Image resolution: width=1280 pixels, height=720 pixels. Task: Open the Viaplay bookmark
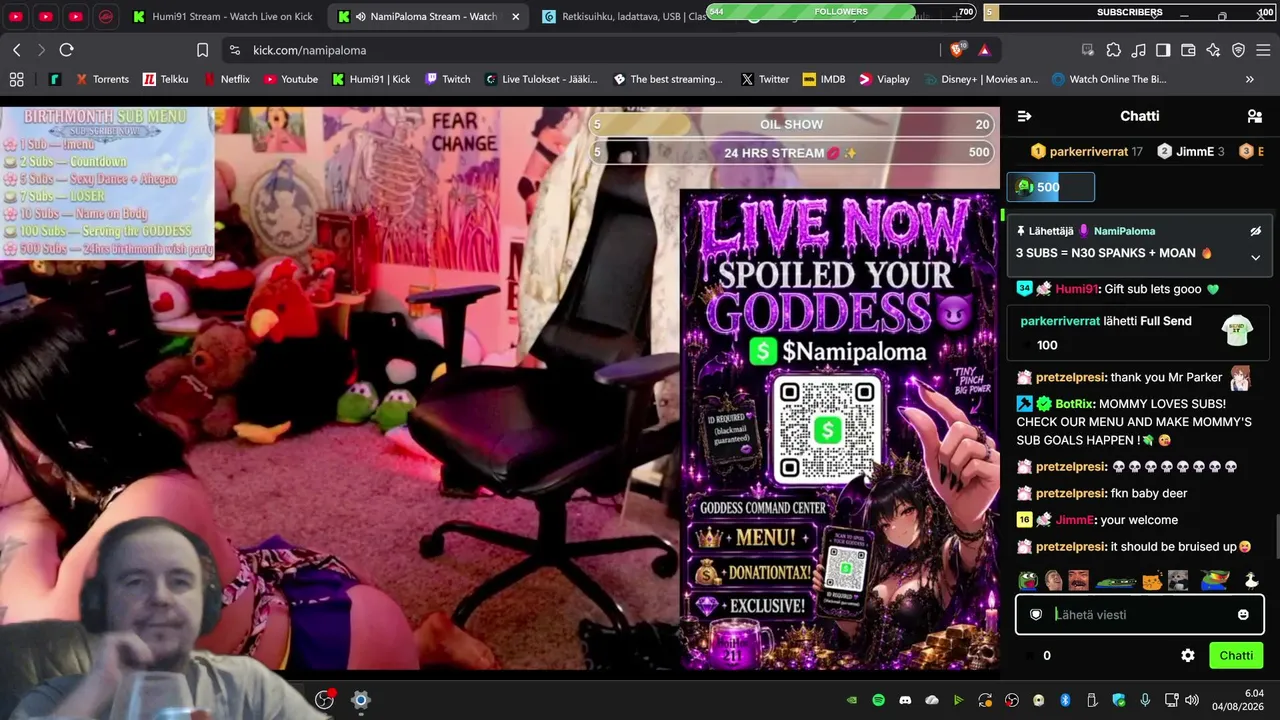(x=884, y=79)
